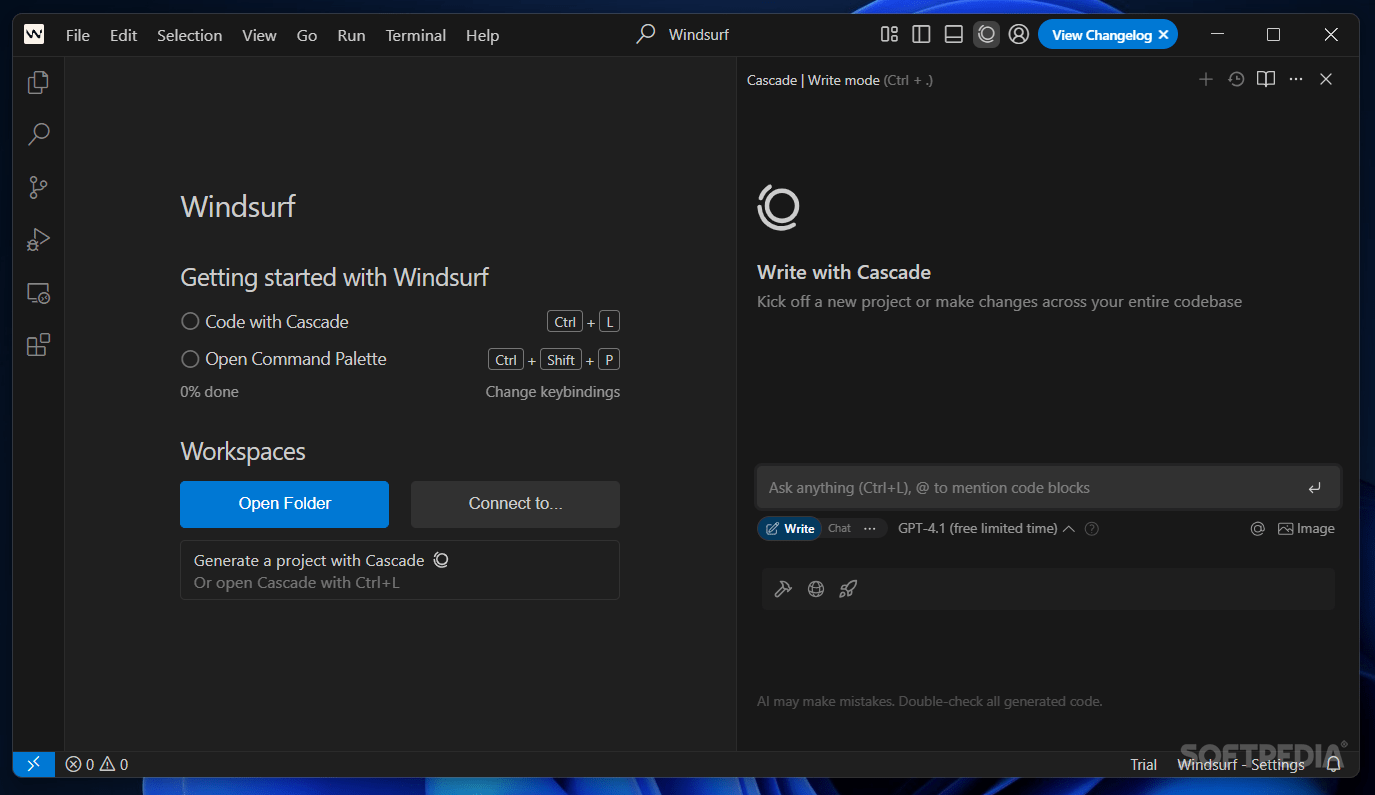Open the Change keybindings link
The height and width of the screenshot is (795, 1375).
553,392
